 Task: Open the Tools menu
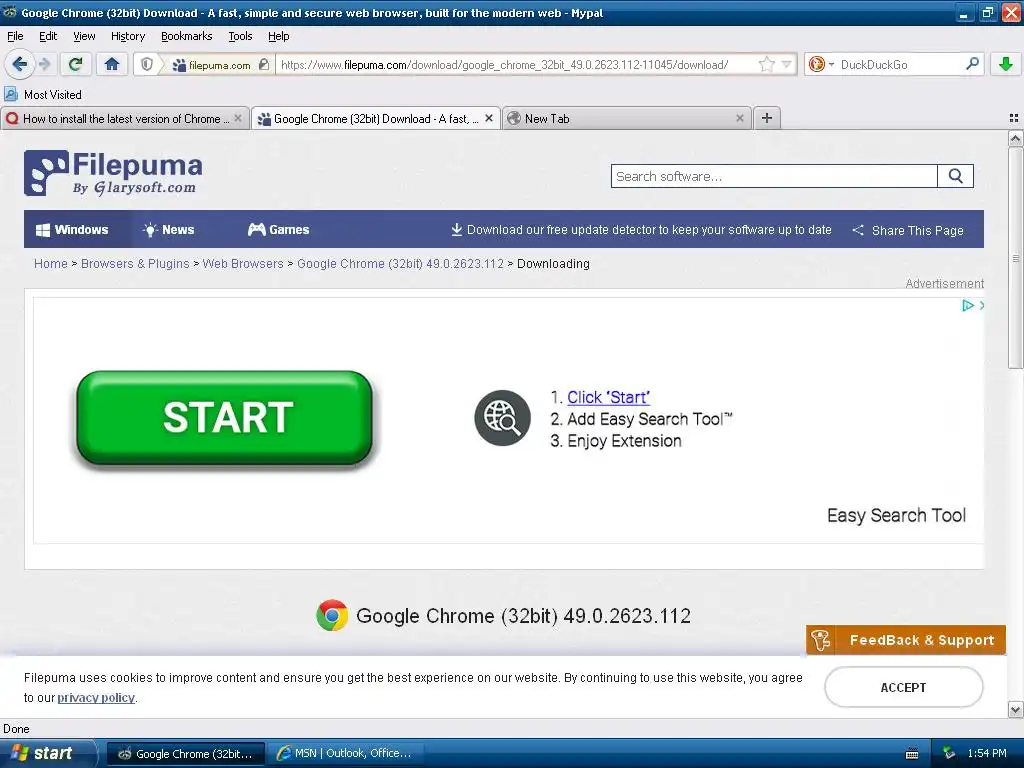(x=240, y=36)
